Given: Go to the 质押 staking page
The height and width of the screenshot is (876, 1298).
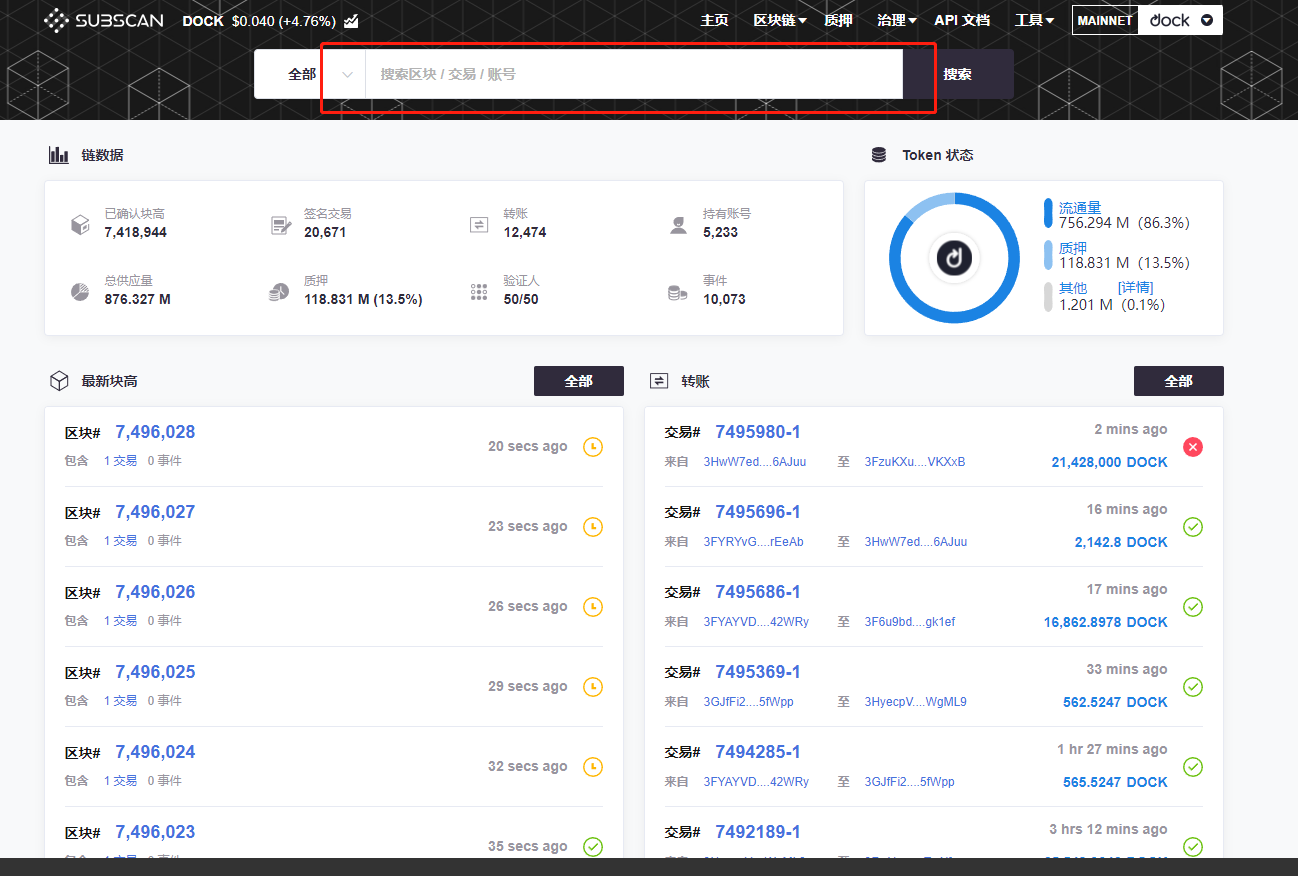Looking at the screenshot, I should point(838,20).
